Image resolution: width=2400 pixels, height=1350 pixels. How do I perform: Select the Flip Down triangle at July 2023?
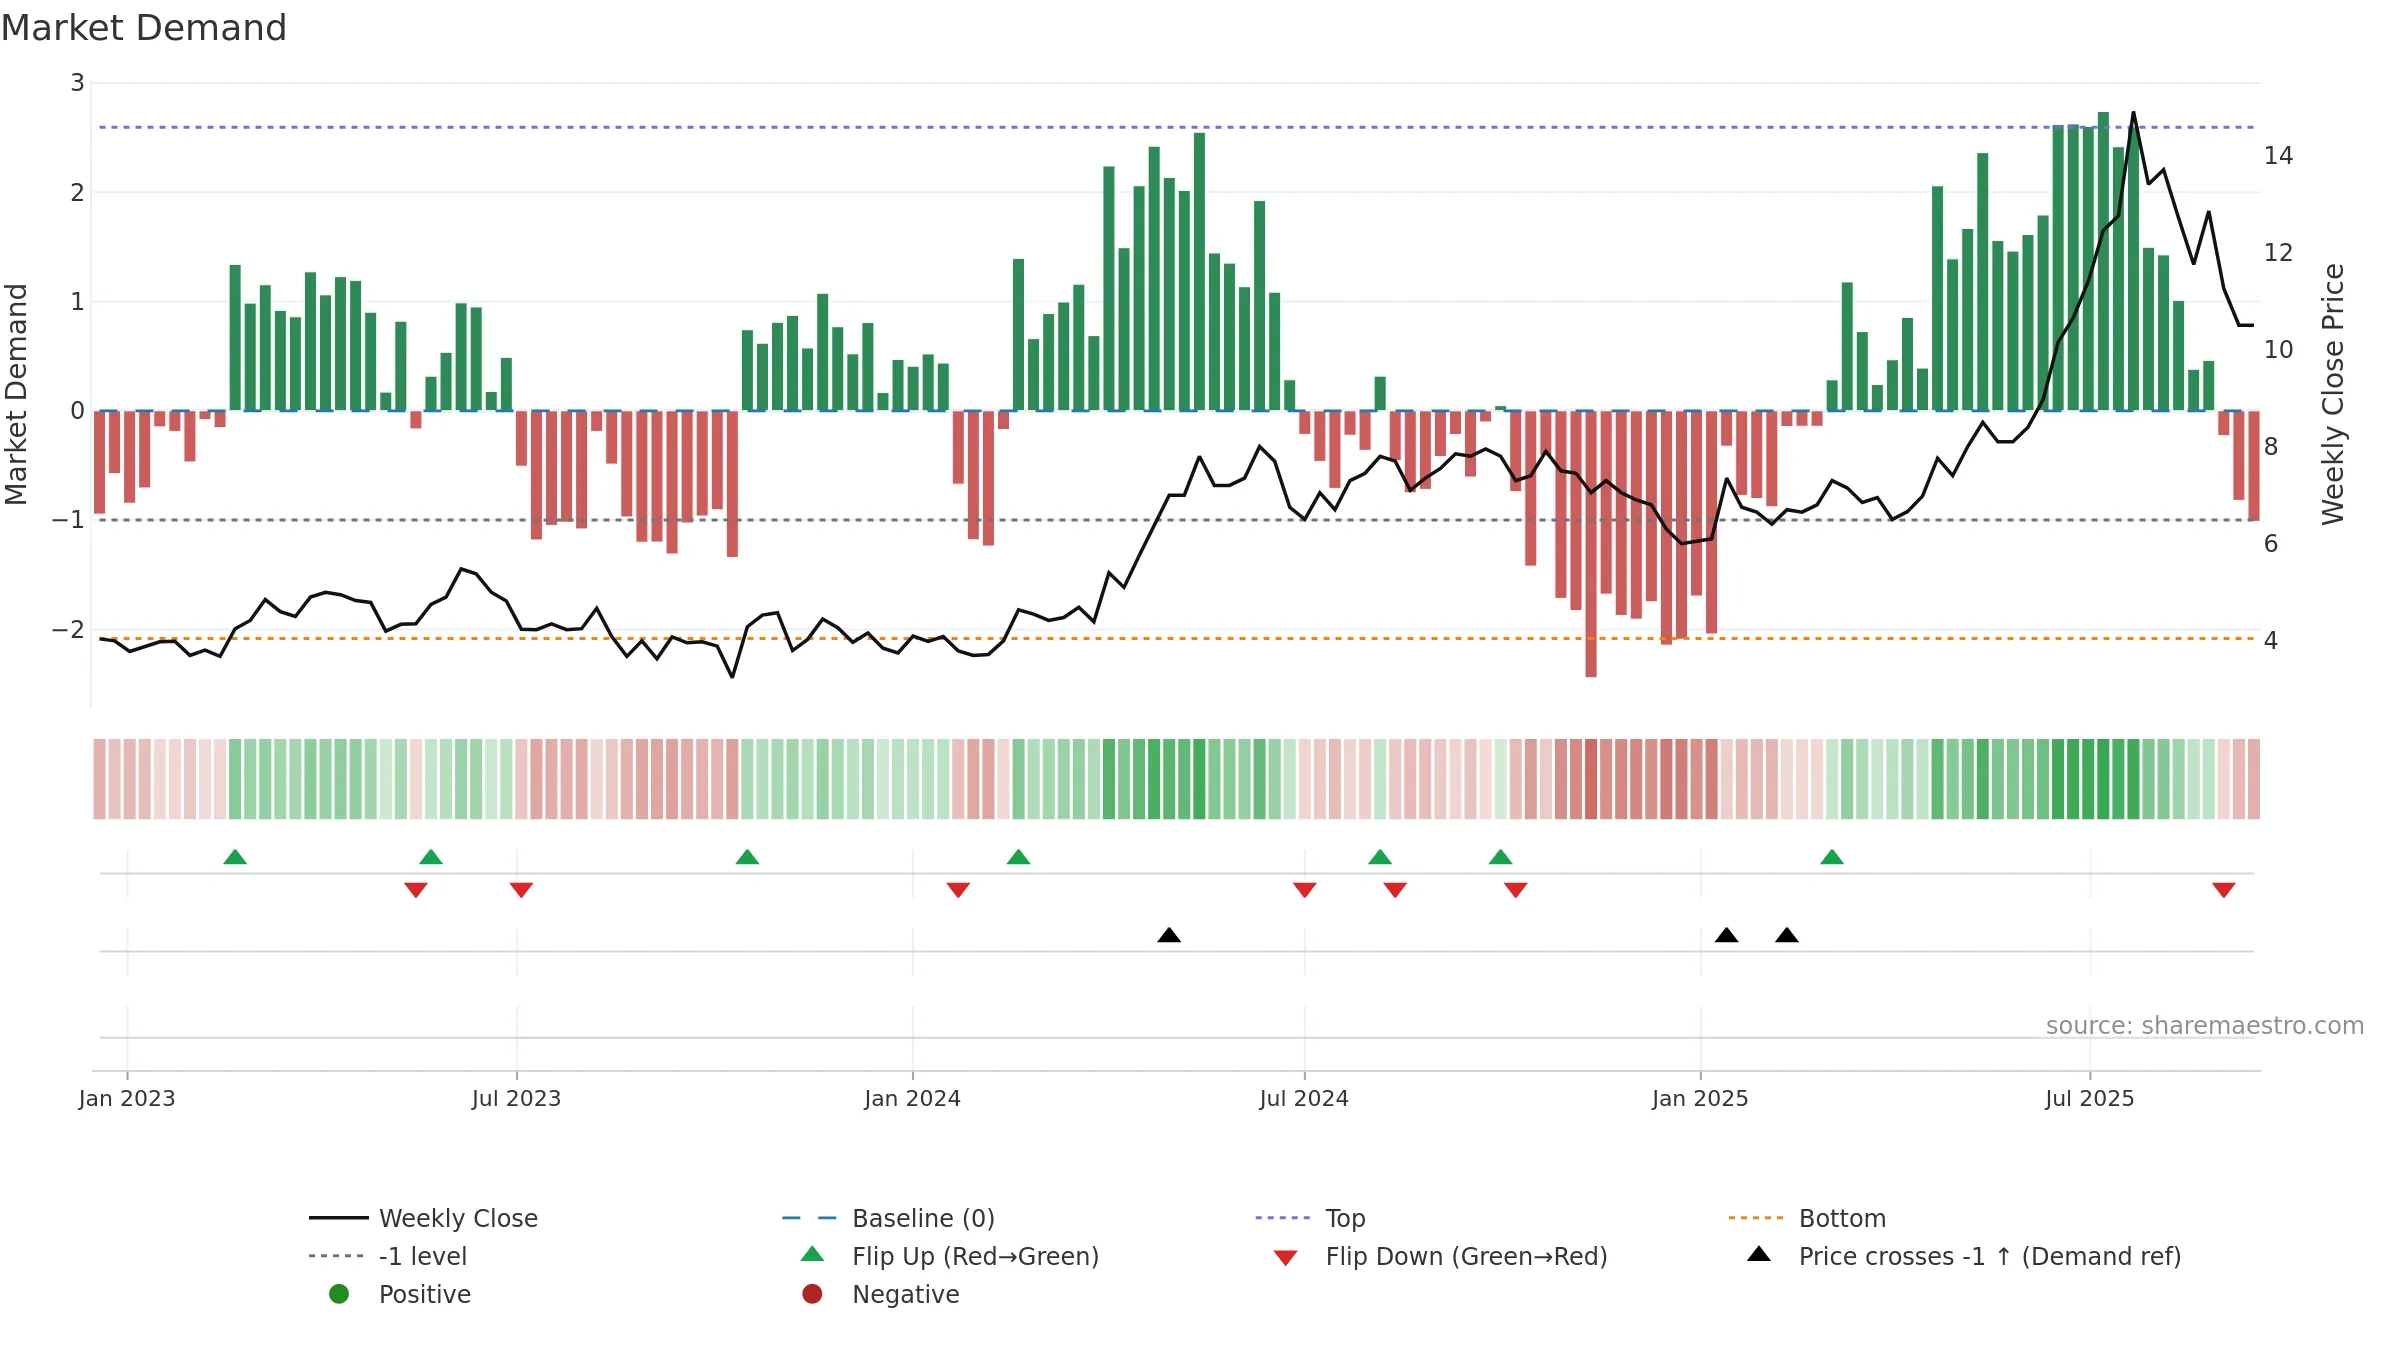click(x=521, y=890)
